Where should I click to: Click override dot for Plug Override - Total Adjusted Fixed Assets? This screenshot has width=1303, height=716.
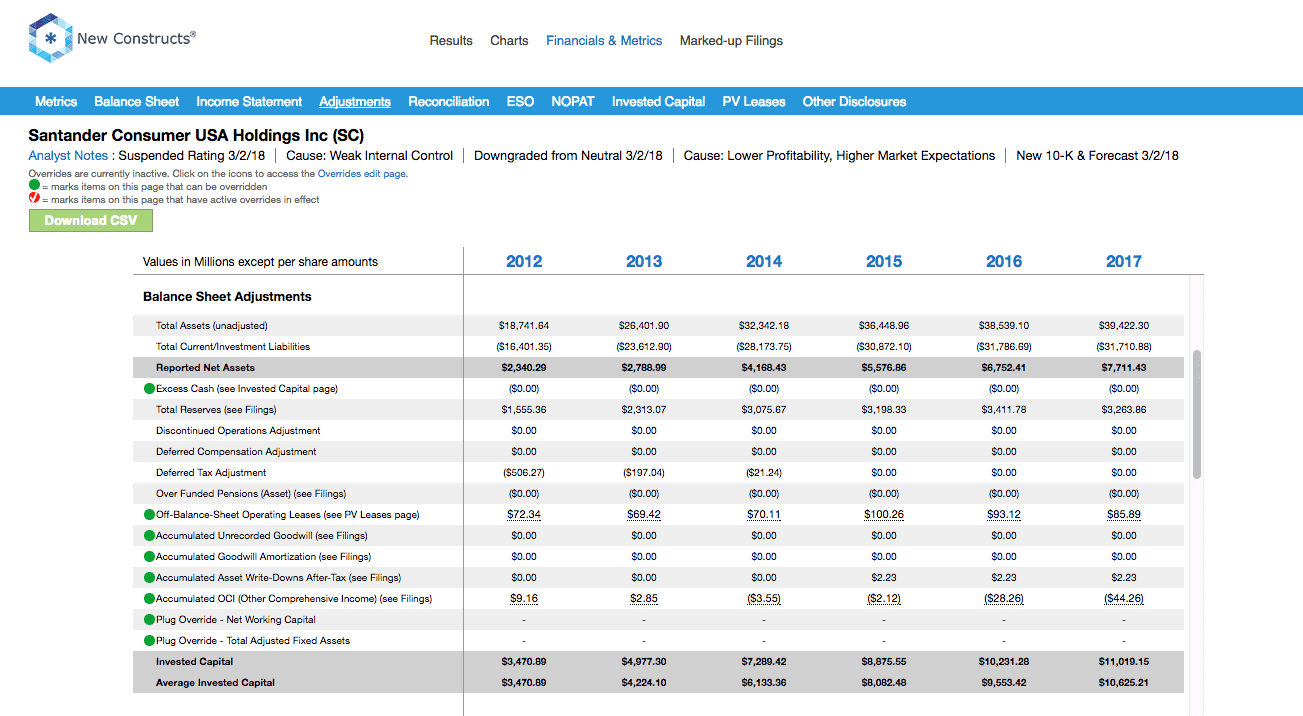[x=149, y=640]
